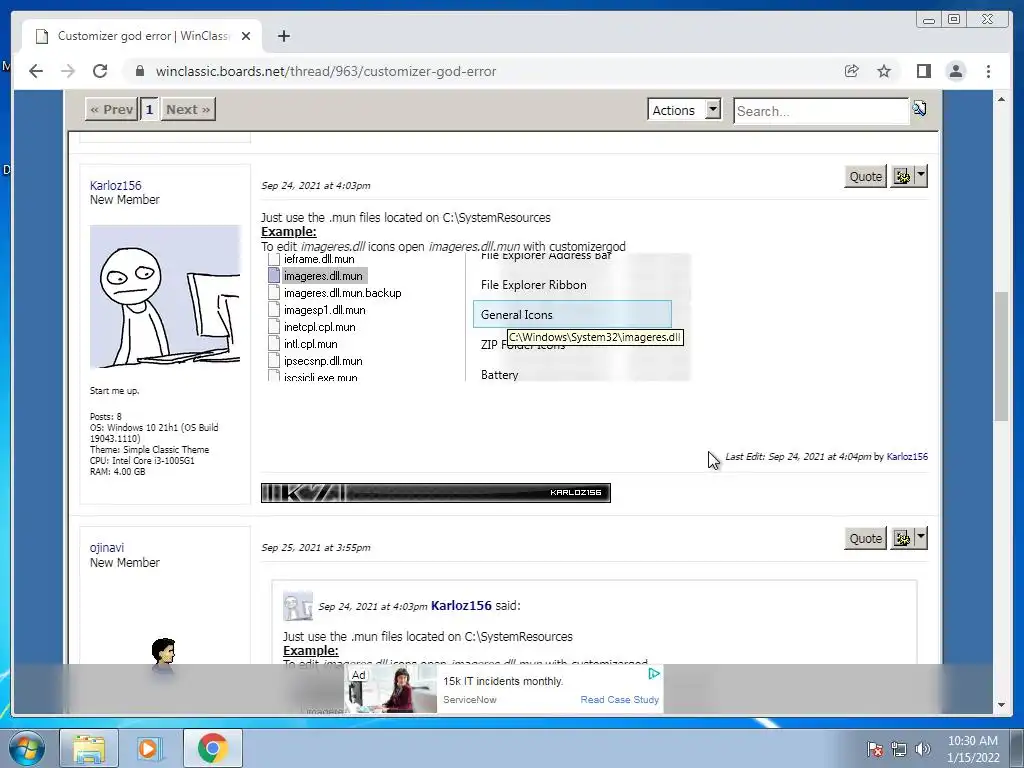Launch Windows Media Player from taskbar
Image resolution: width=1024 pixels, height=768 pixels.
[148, 748]
